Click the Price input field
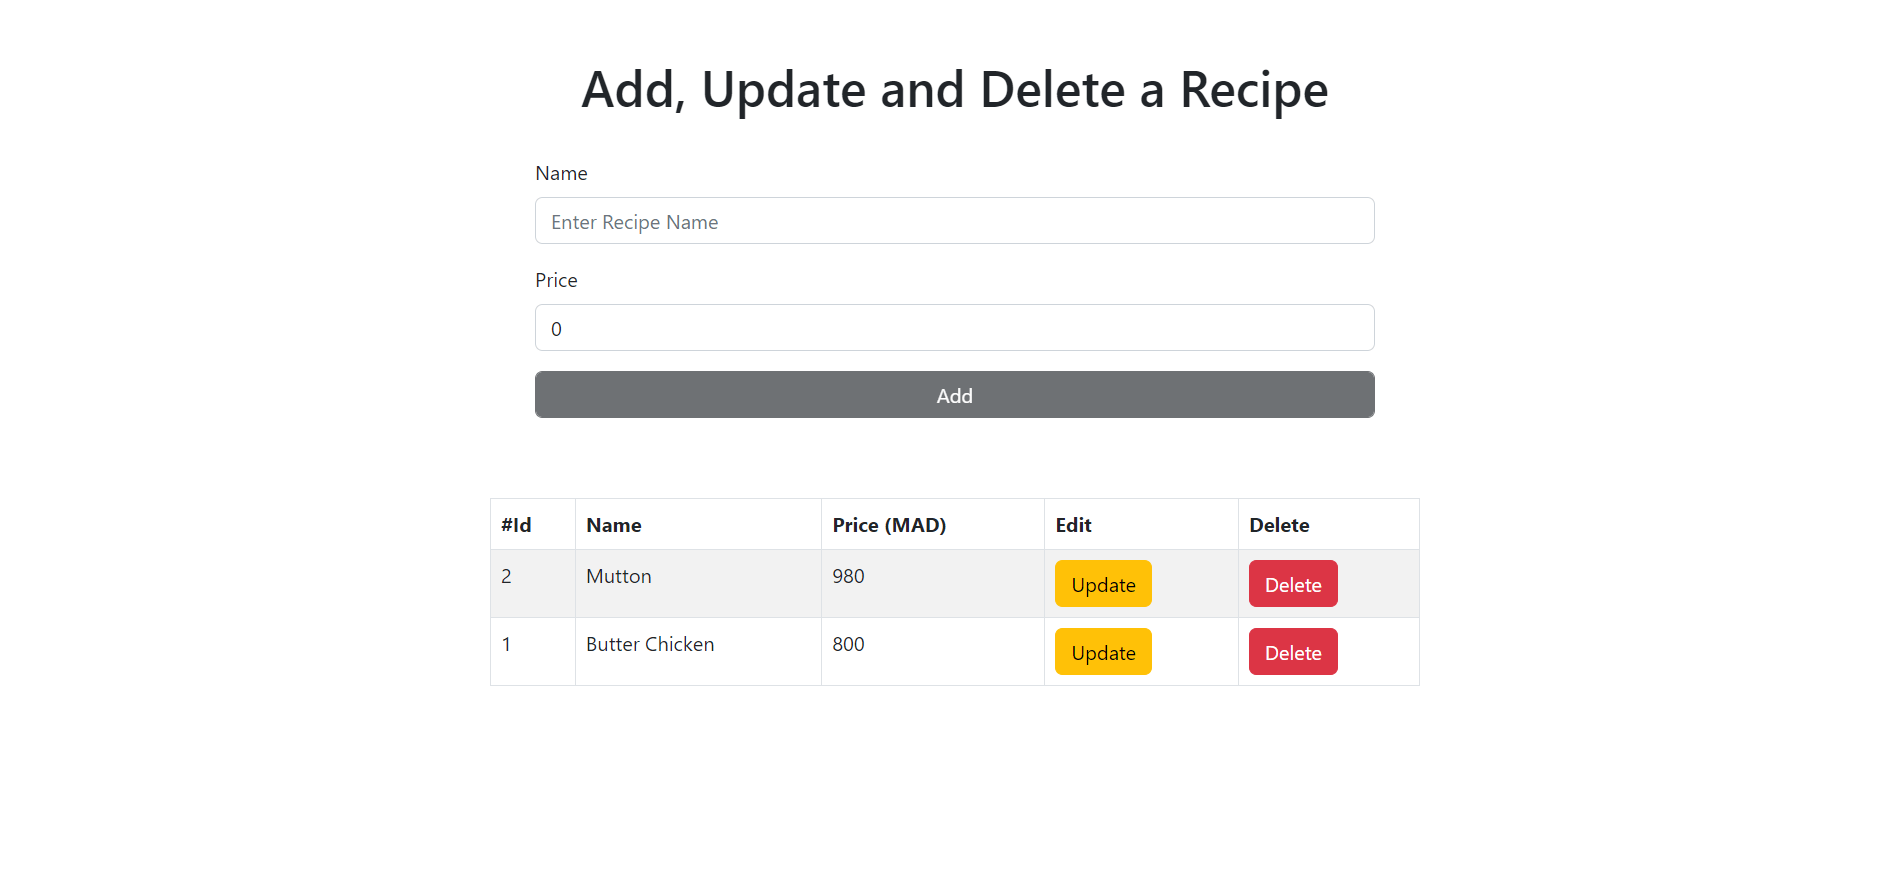 [x=954, y=328]
